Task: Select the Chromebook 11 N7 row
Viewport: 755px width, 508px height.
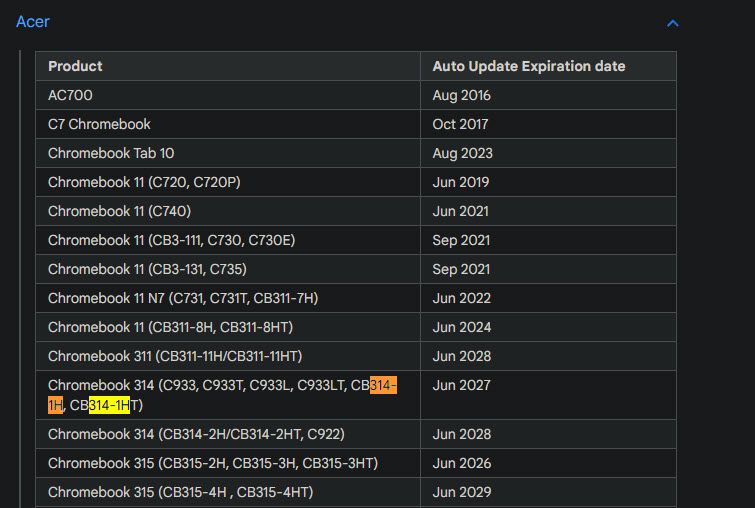Action: pyautogui.click(x=183, y=298)
